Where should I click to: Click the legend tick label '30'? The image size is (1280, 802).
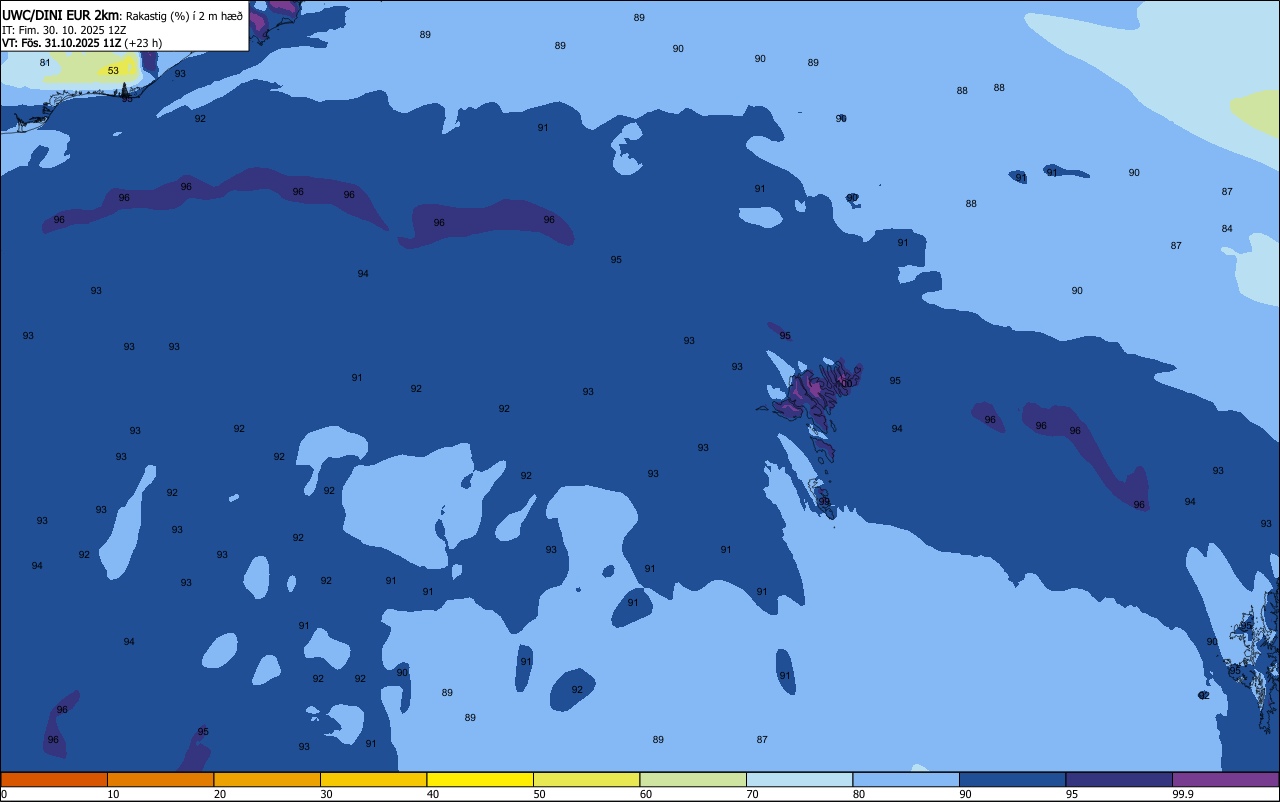point(326,794)
